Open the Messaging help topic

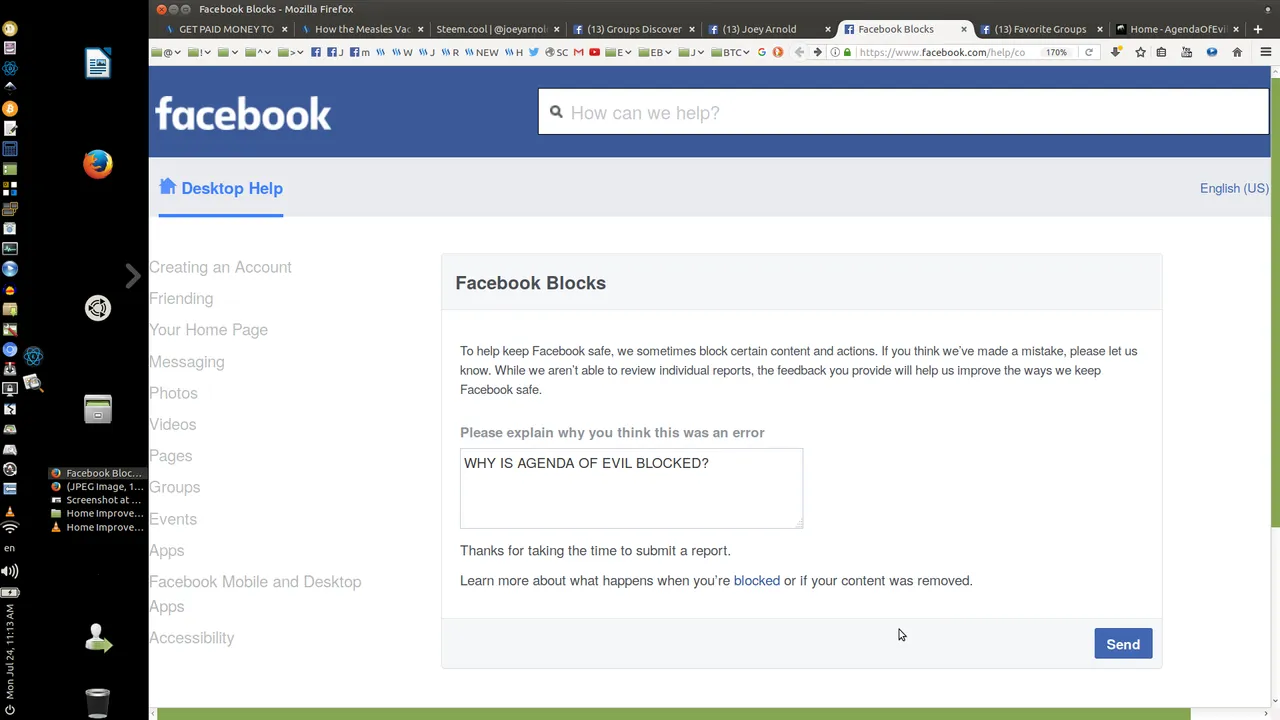187,361
